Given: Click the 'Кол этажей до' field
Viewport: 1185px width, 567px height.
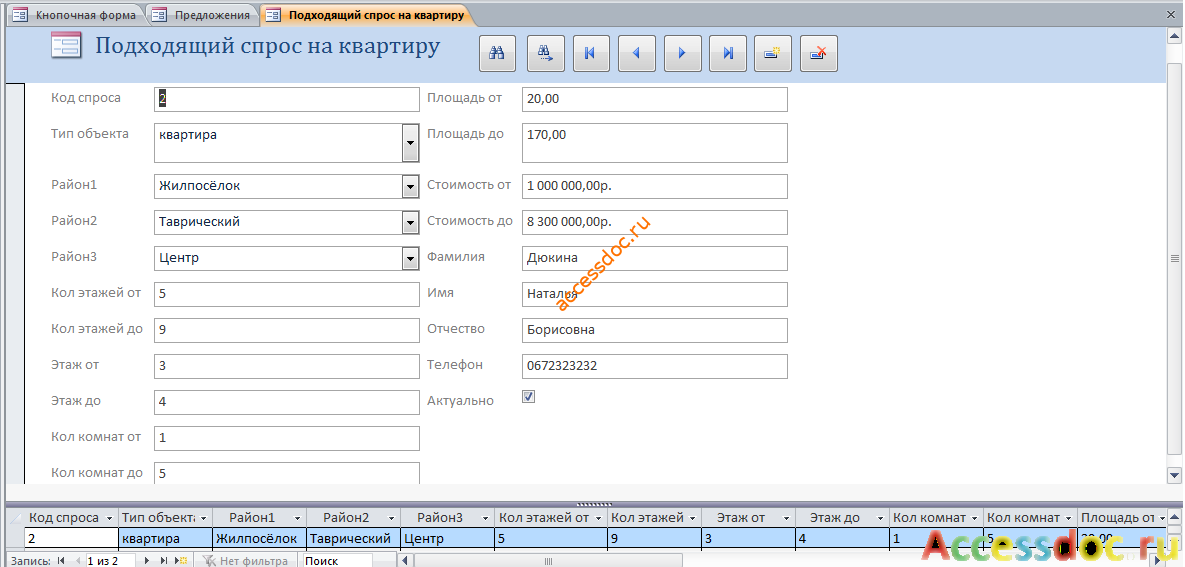Looking at the screenshot, I should point(286,330).
